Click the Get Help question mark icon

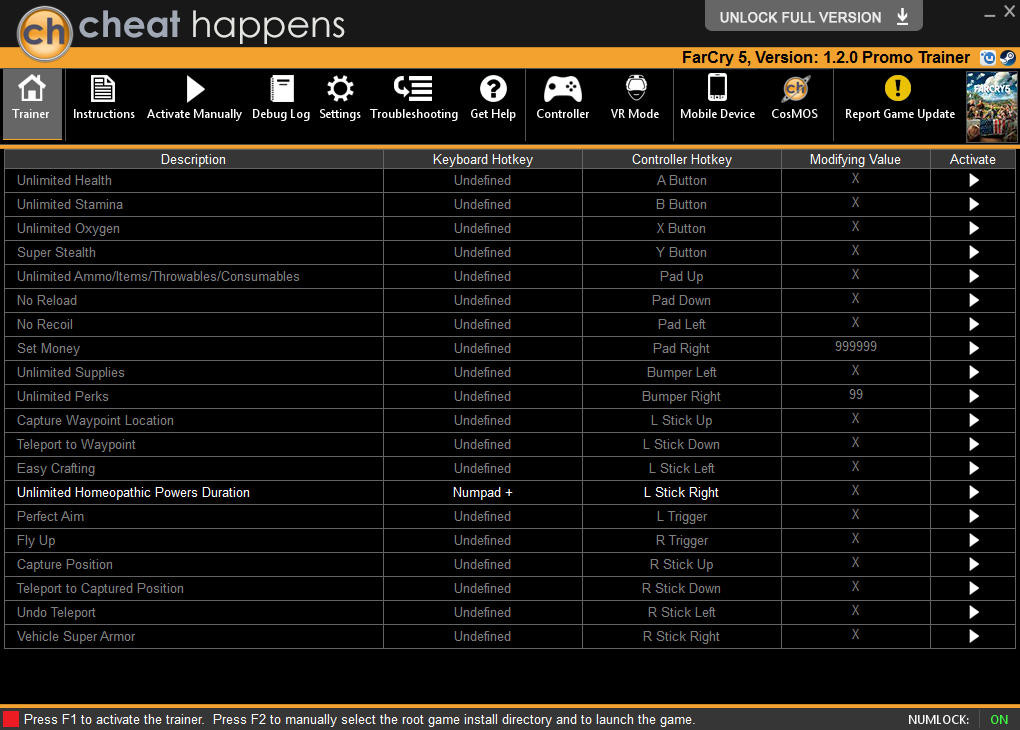(493, 88)
